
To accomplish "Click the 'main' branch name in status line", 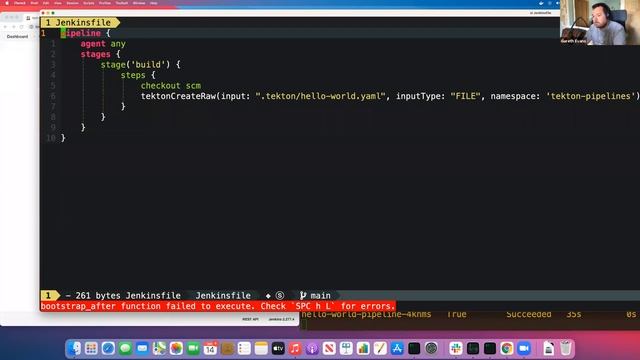I will [320, 296].
